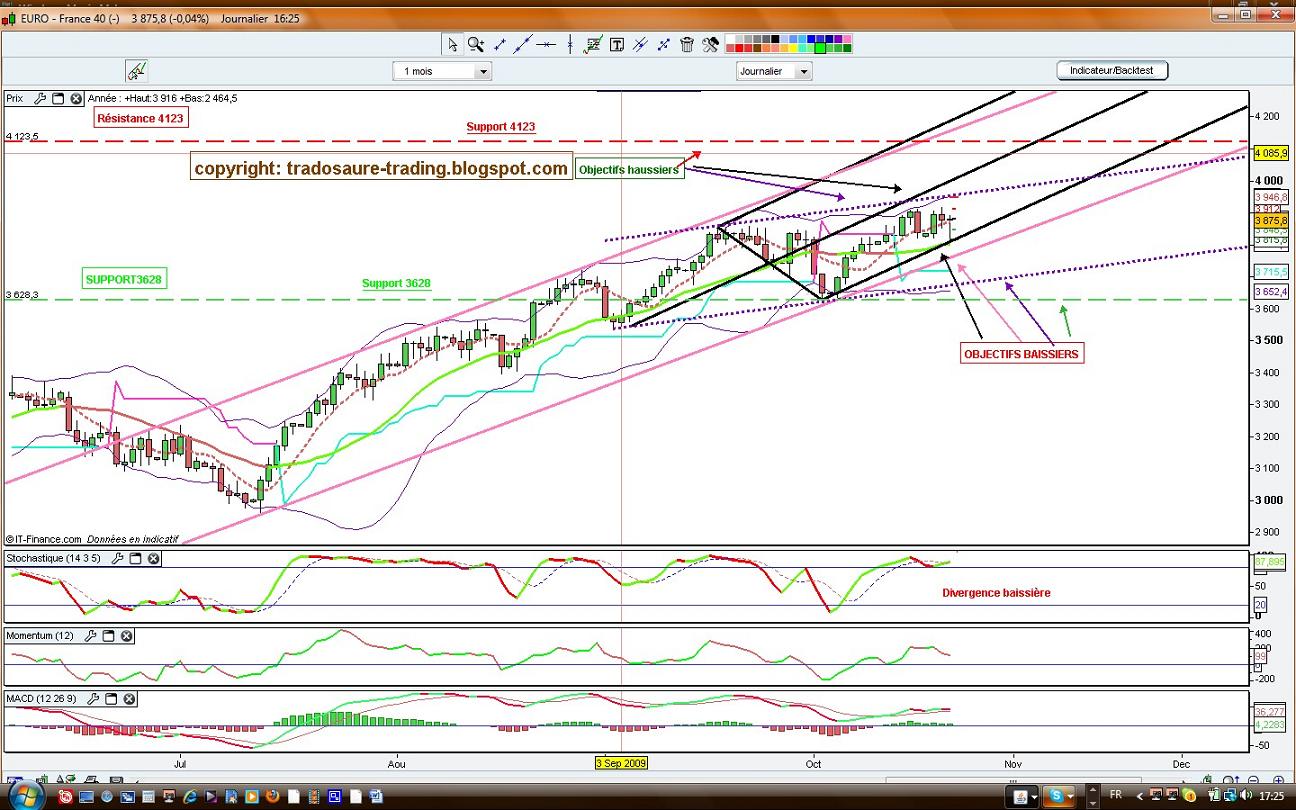Select the trend line drawing tool
The width and height of the screenshot is (1296, 810).
[x=523, y=44]
